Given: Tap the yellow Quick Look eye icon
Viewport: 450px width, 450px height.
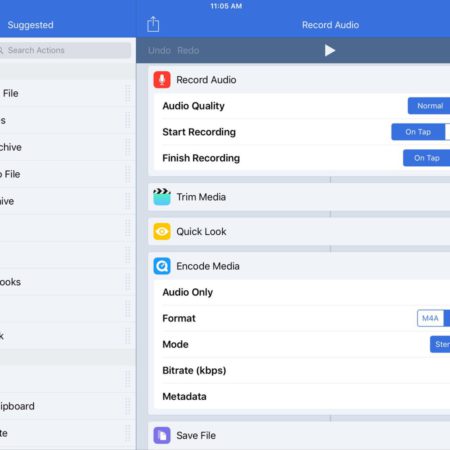Looking at the screenshot, I should 162,231.
